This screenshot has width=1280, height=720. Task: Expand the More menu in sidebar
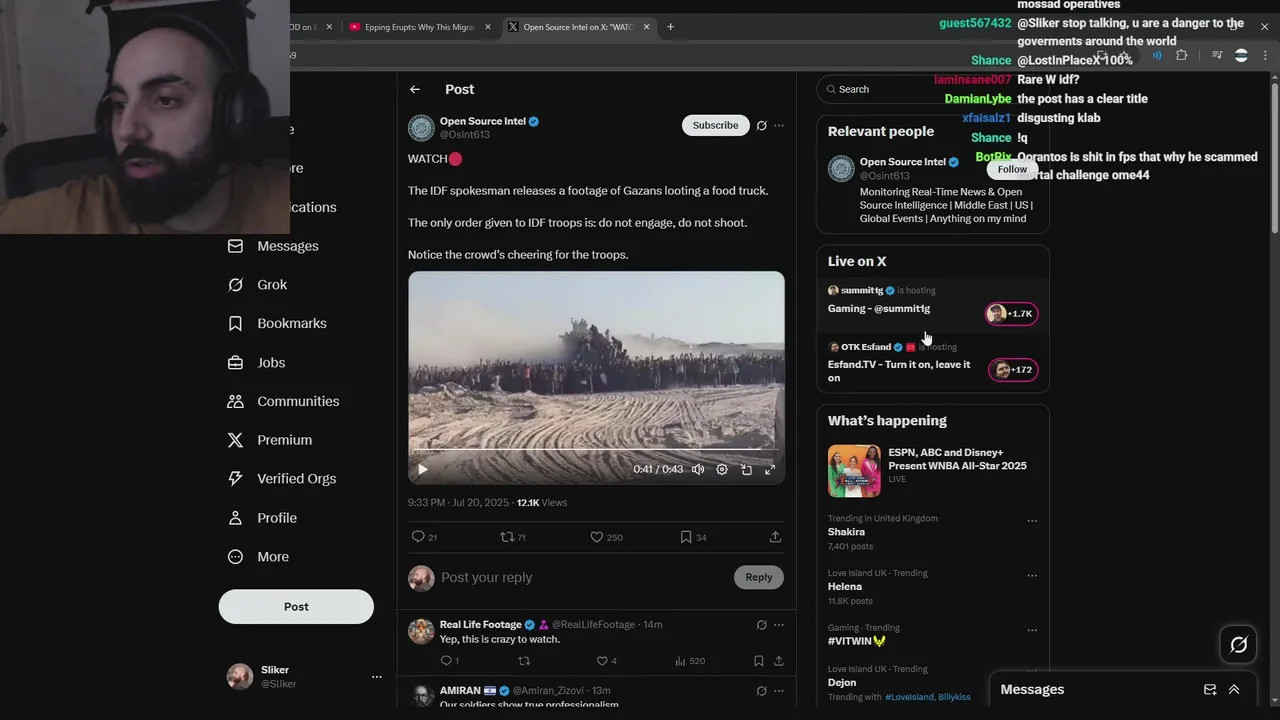(x=258, y=557)
